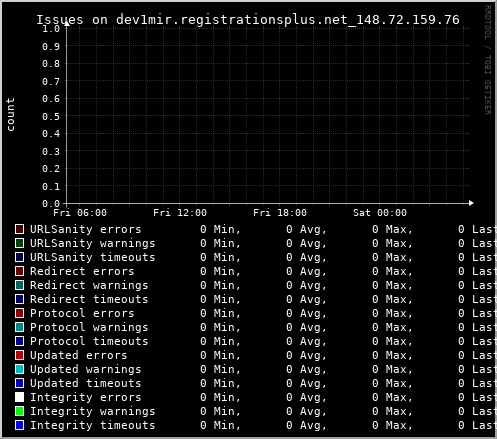Click the Fri 12:00 time axis label

tap(180, 213)
